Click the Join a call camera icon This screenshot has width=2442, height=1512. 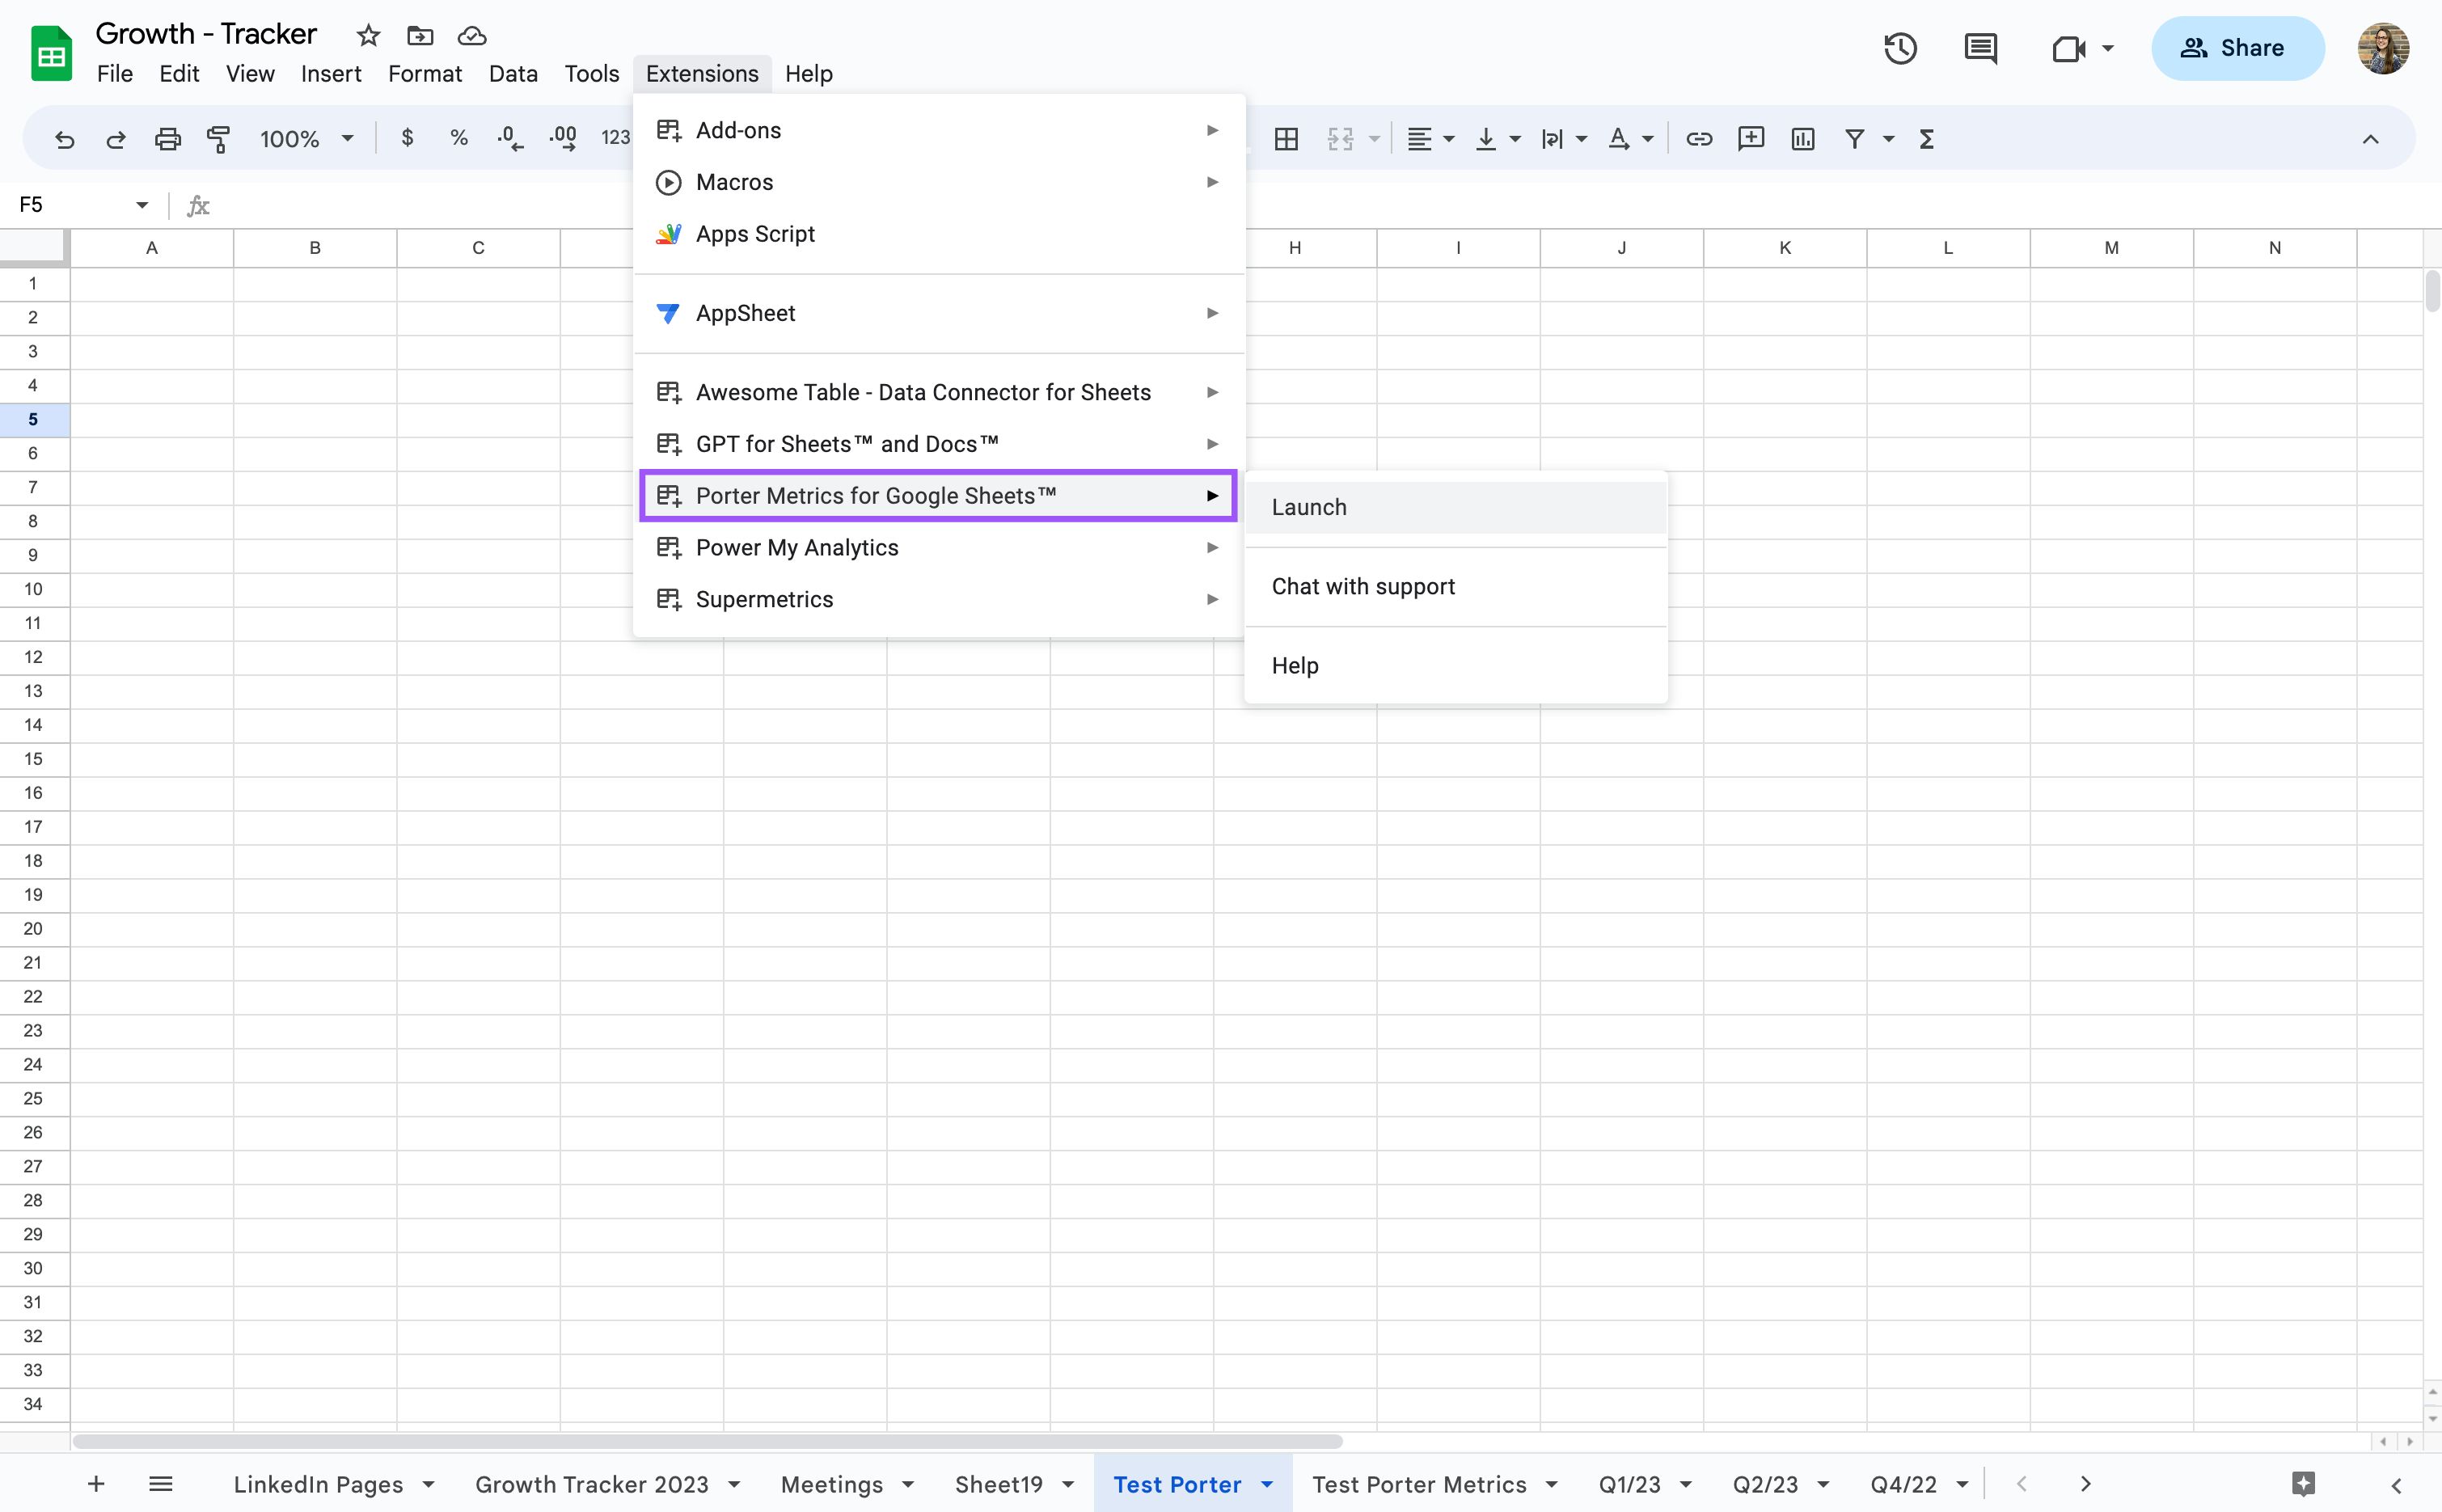2068,48
